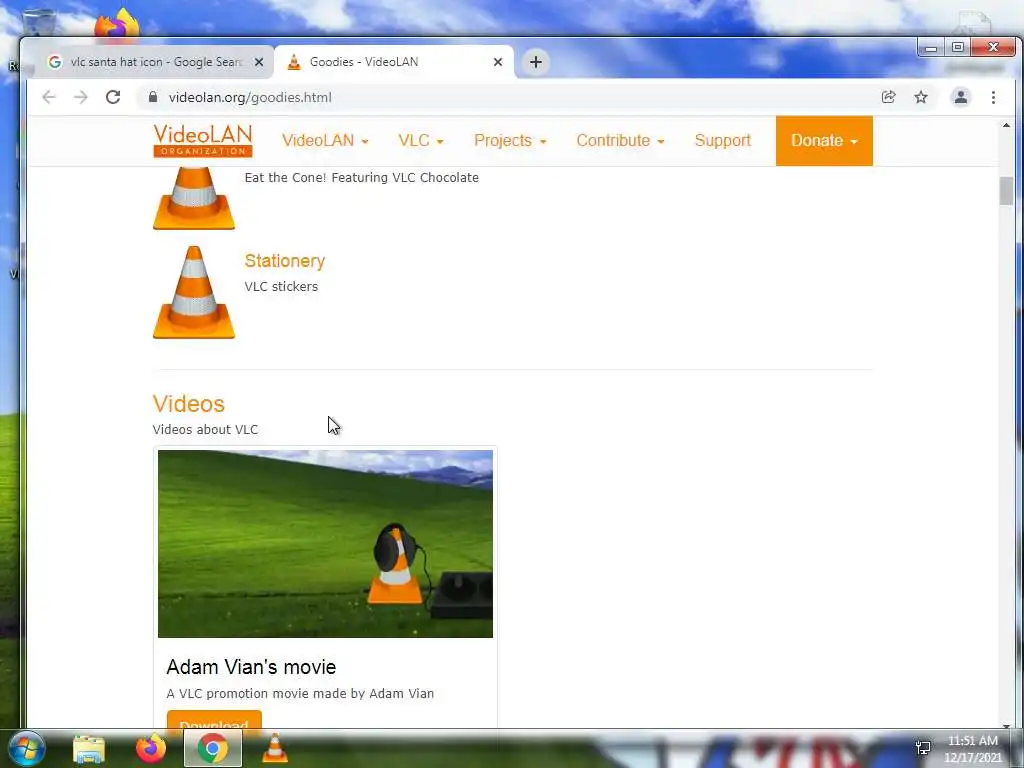The image size is (1024, 768).
Task: Click the Recycle Bin desktop icon
Action: pos(39,23)
